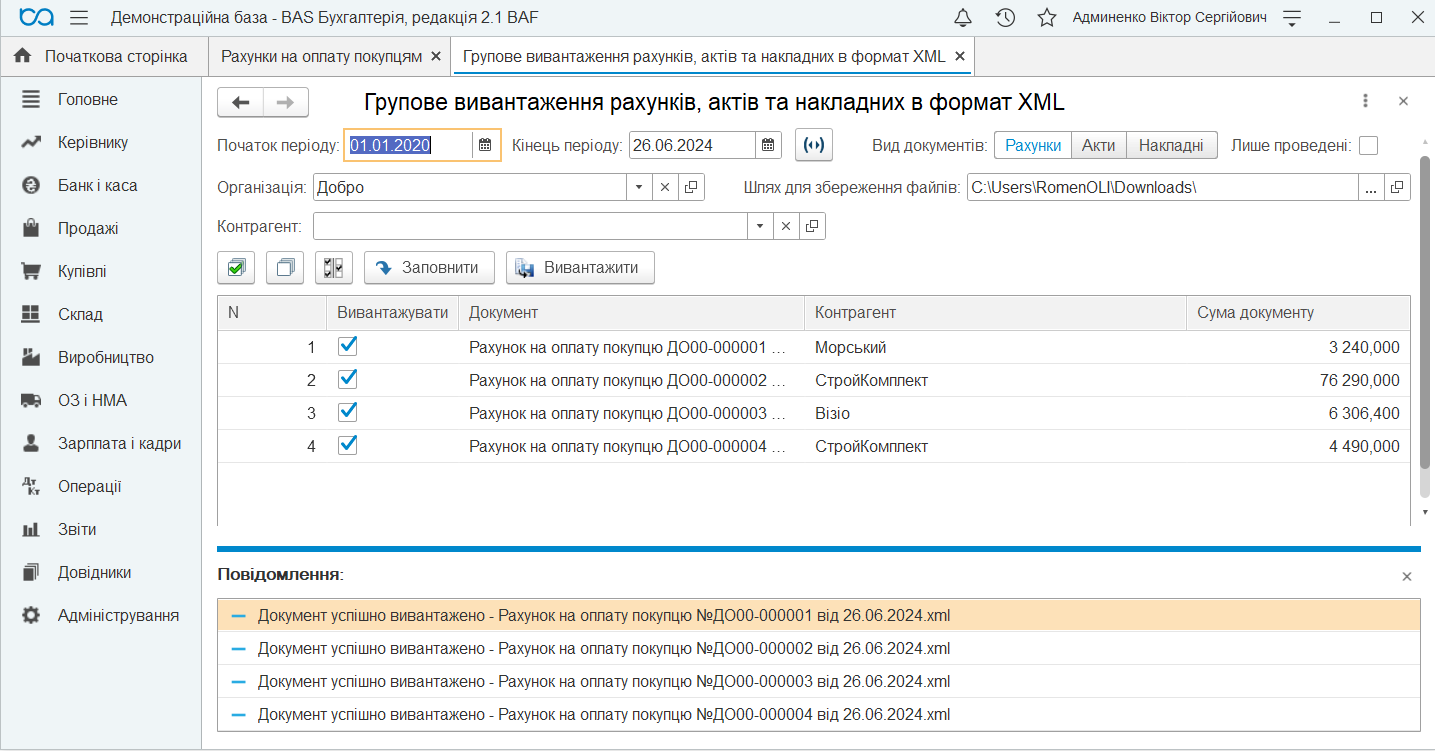Select amount cell 76 290,000
This screenshot has height=751, width=1435.
point(1298,380)
